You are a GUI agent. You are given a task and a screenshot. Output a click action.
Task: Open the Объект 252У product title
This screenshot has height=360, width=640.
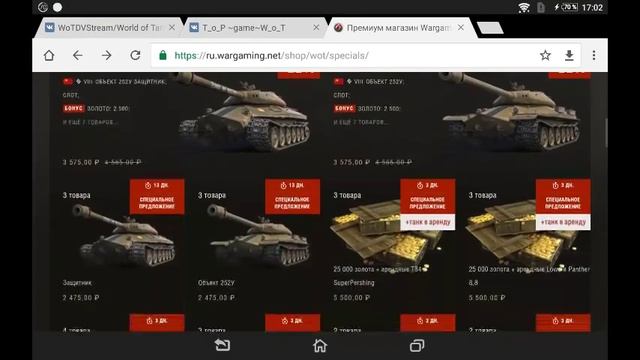pos(216,282)
